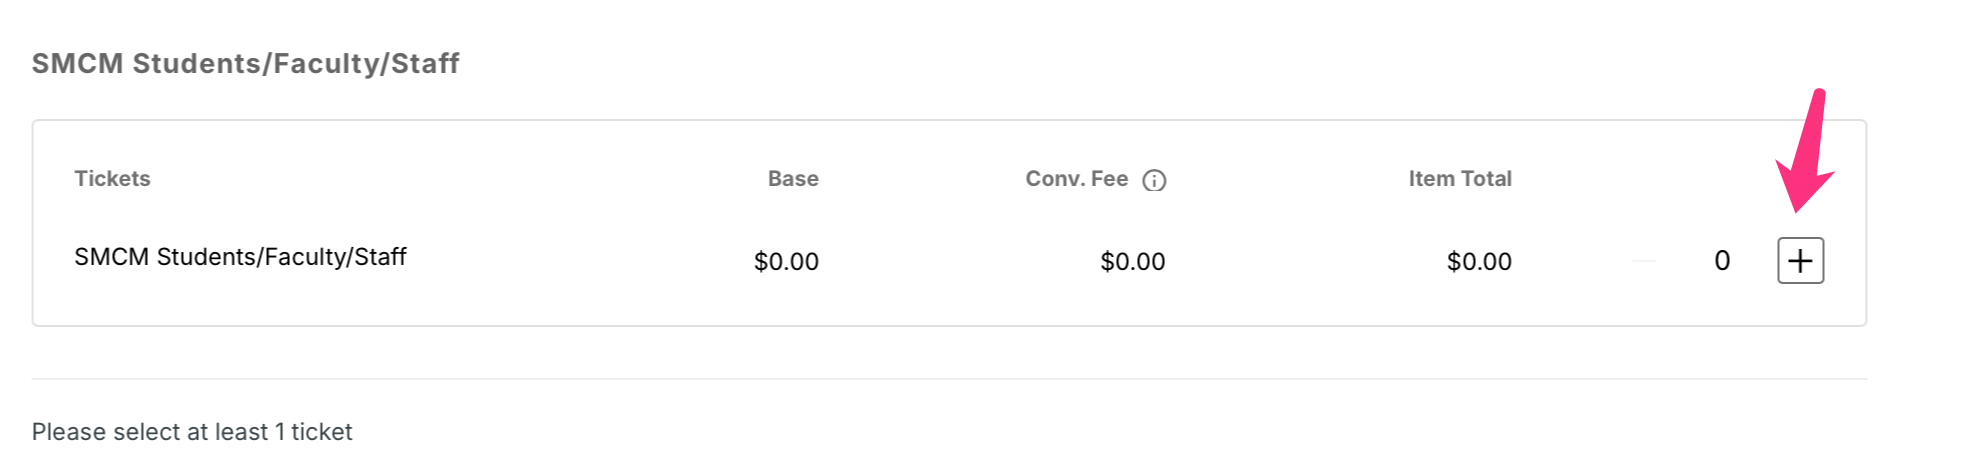Viewport: 1984px width, 469px height.
Task: Open the Conv. Fee info icon
Action: click(1154, 180)
